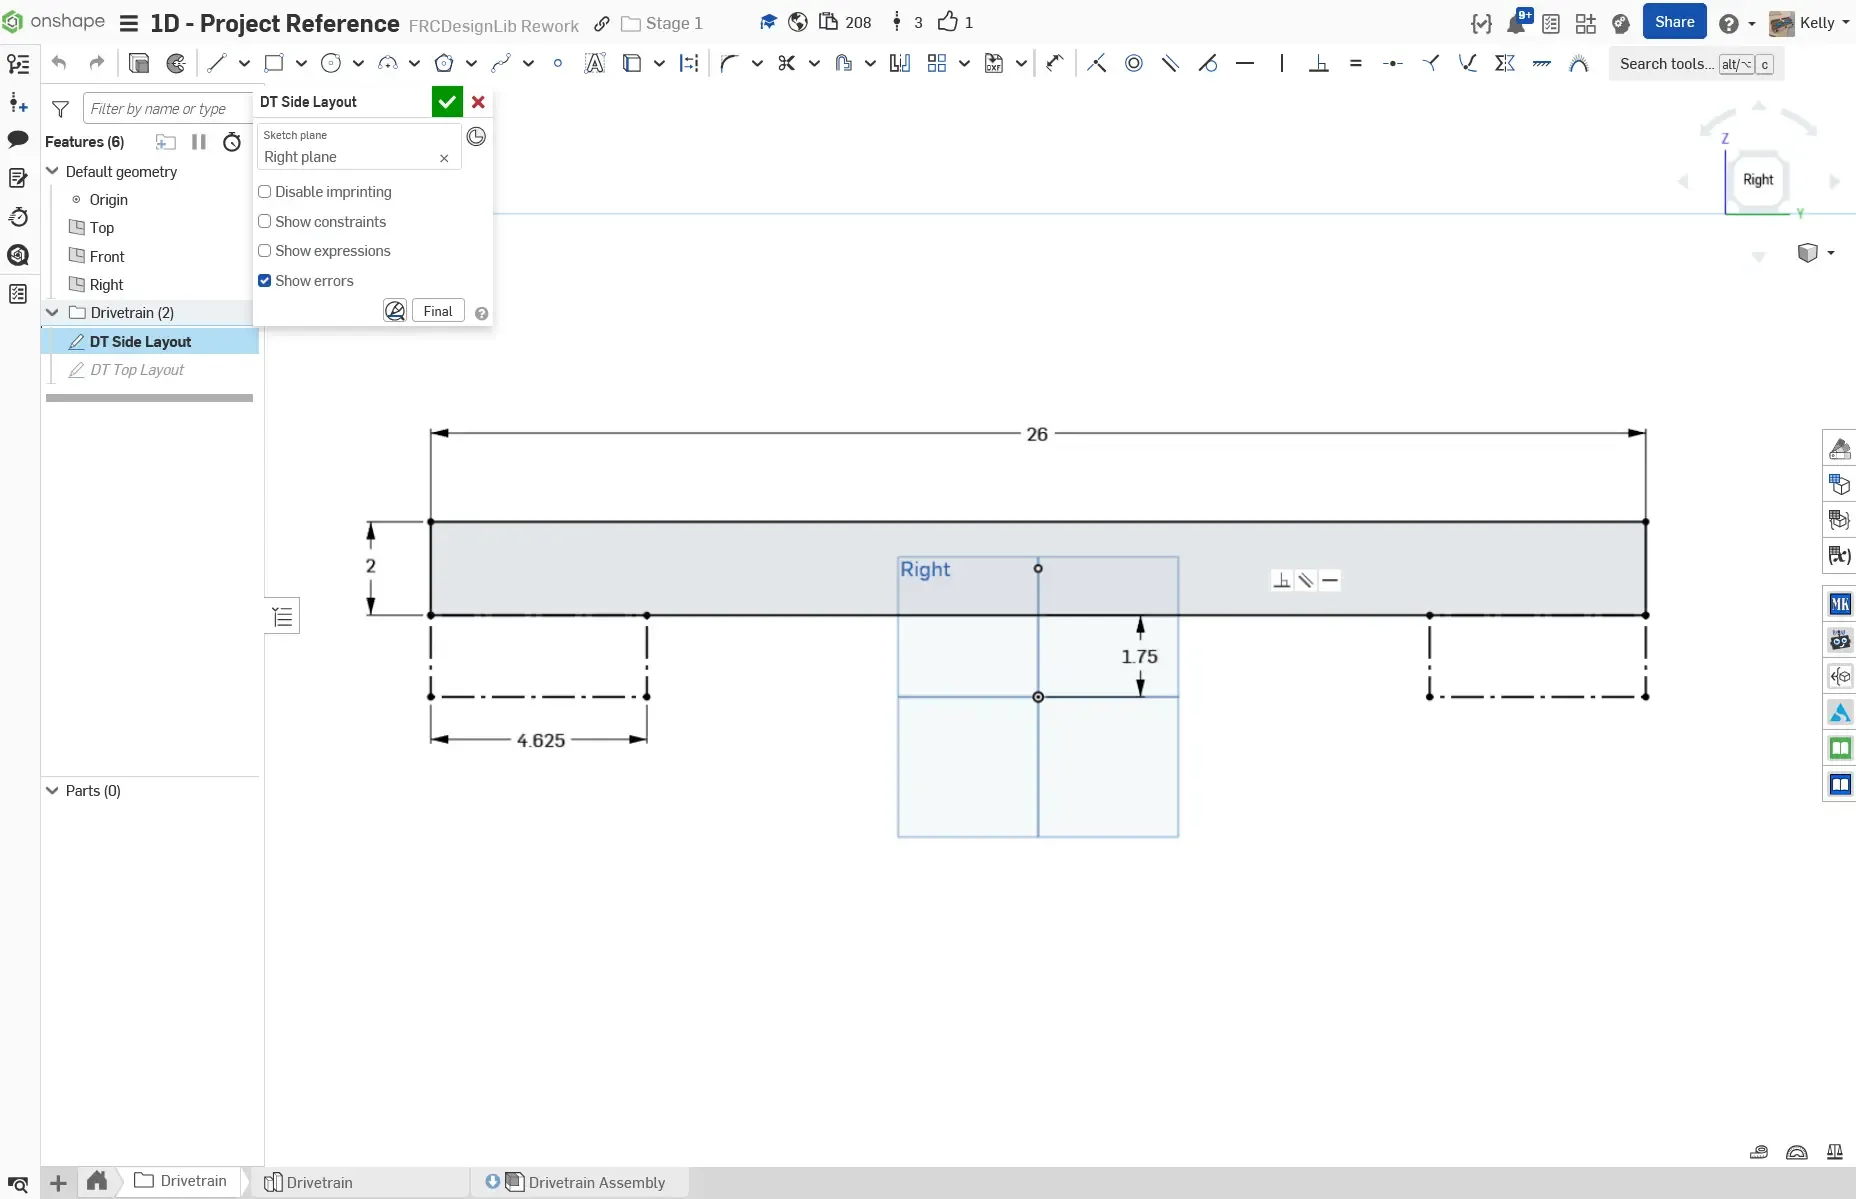This screenshot has width=1856, height=1199.
Task: Accept sketch with the green checkmark
Action: 447,102
